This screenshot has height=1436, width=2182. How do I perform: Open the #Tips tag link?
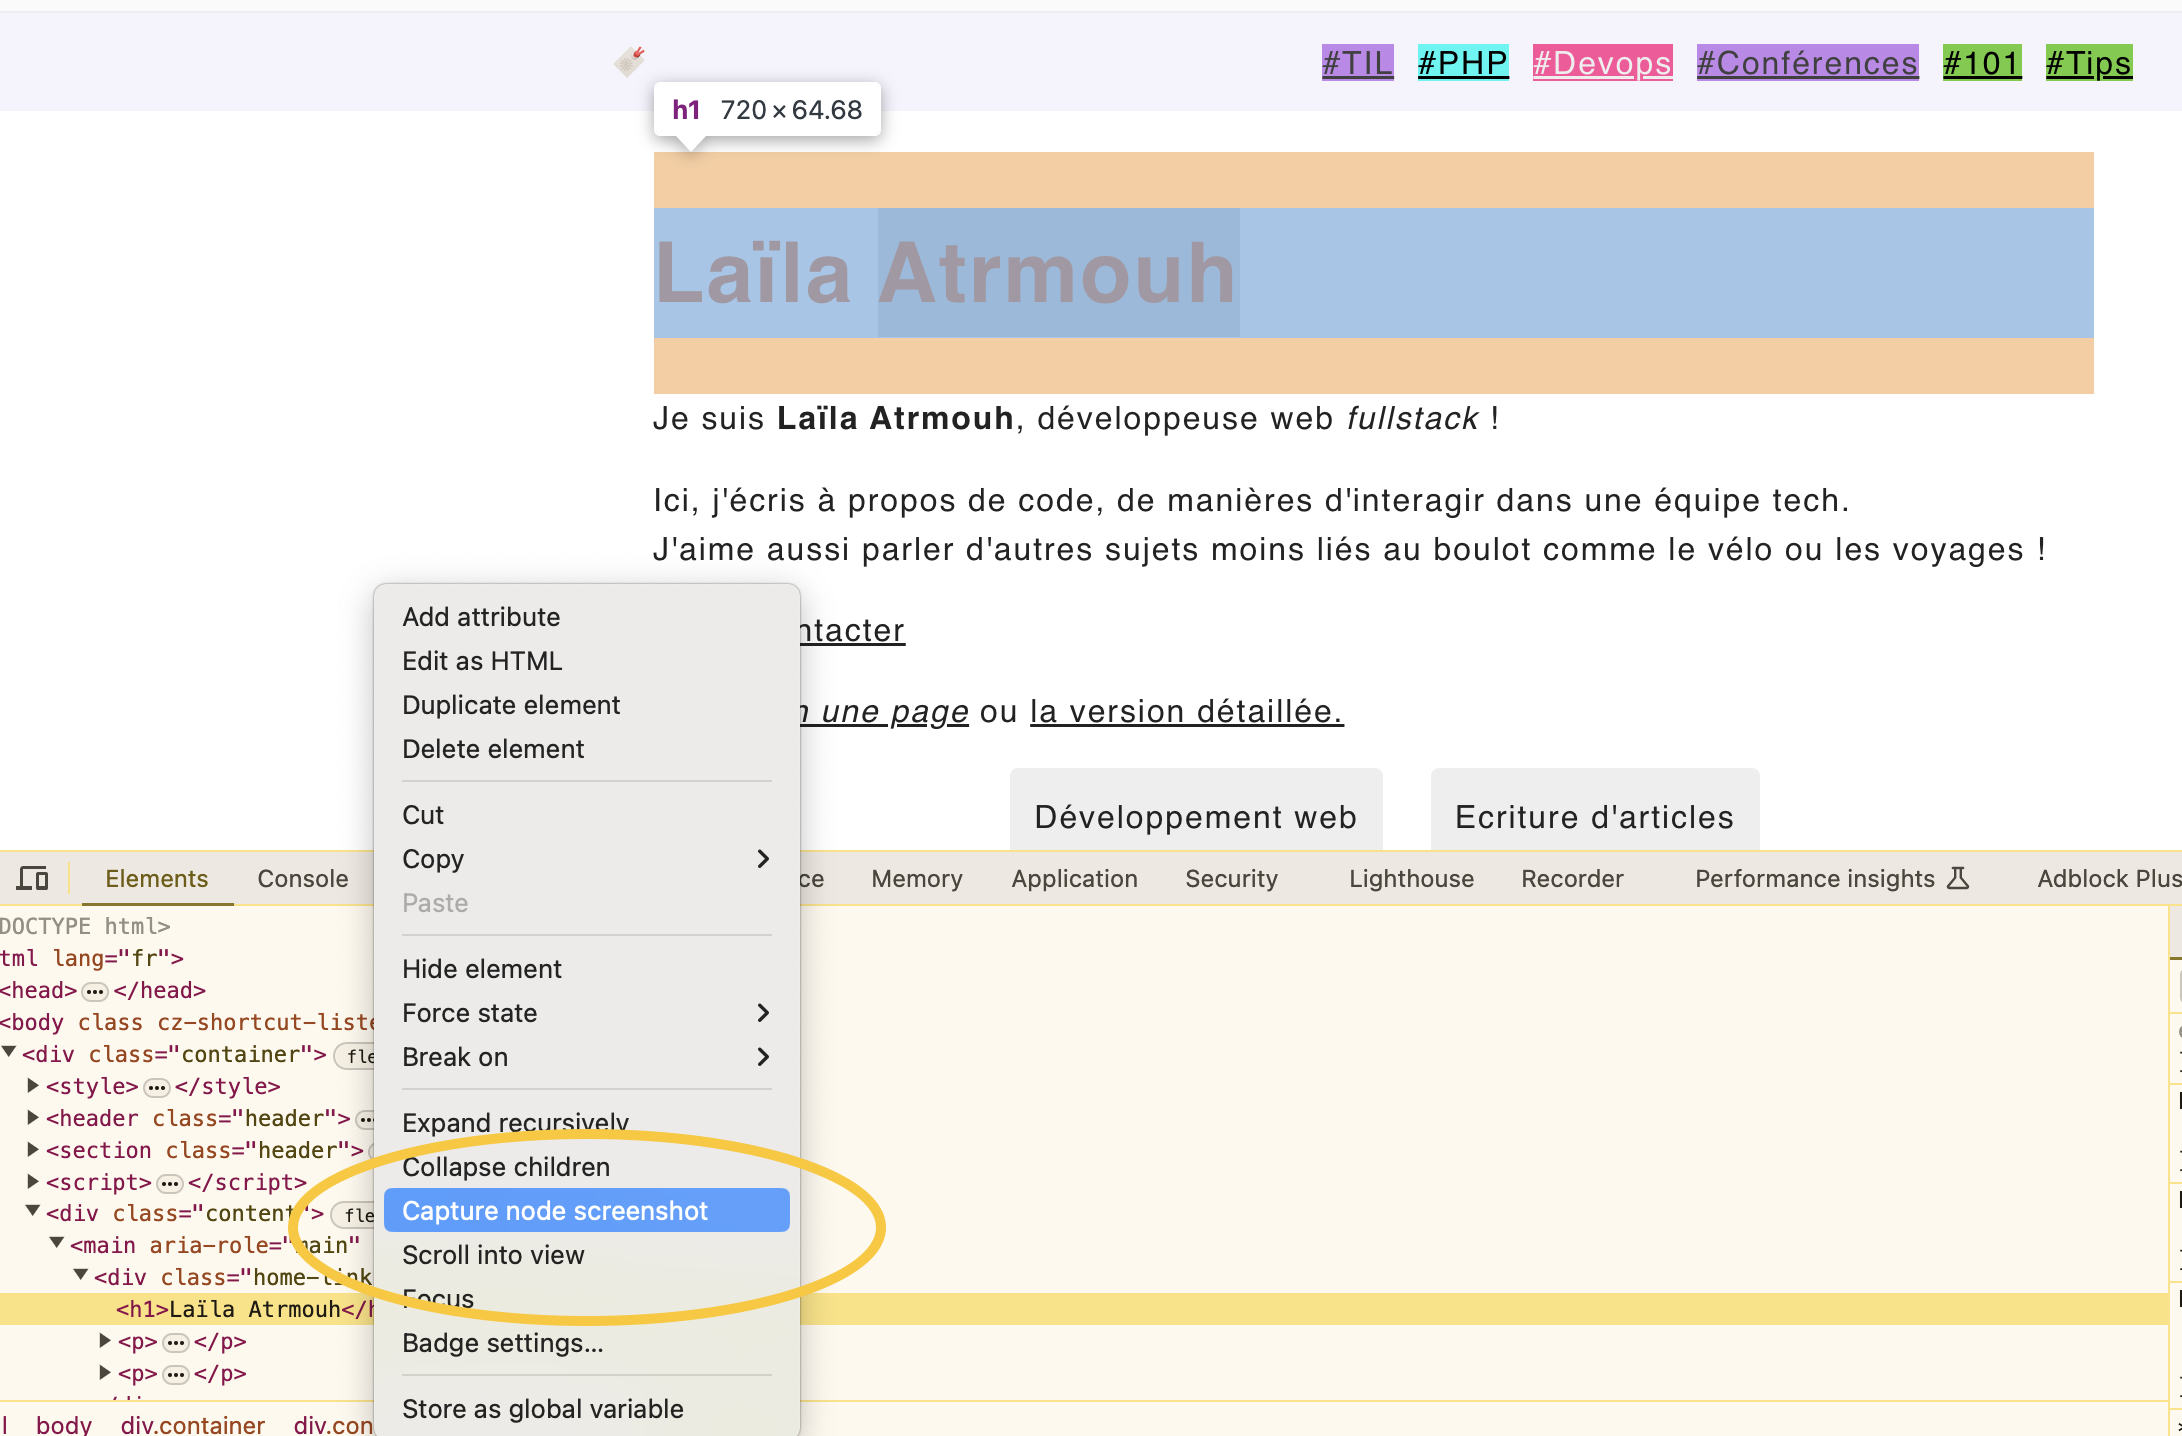click(2089, 62)
